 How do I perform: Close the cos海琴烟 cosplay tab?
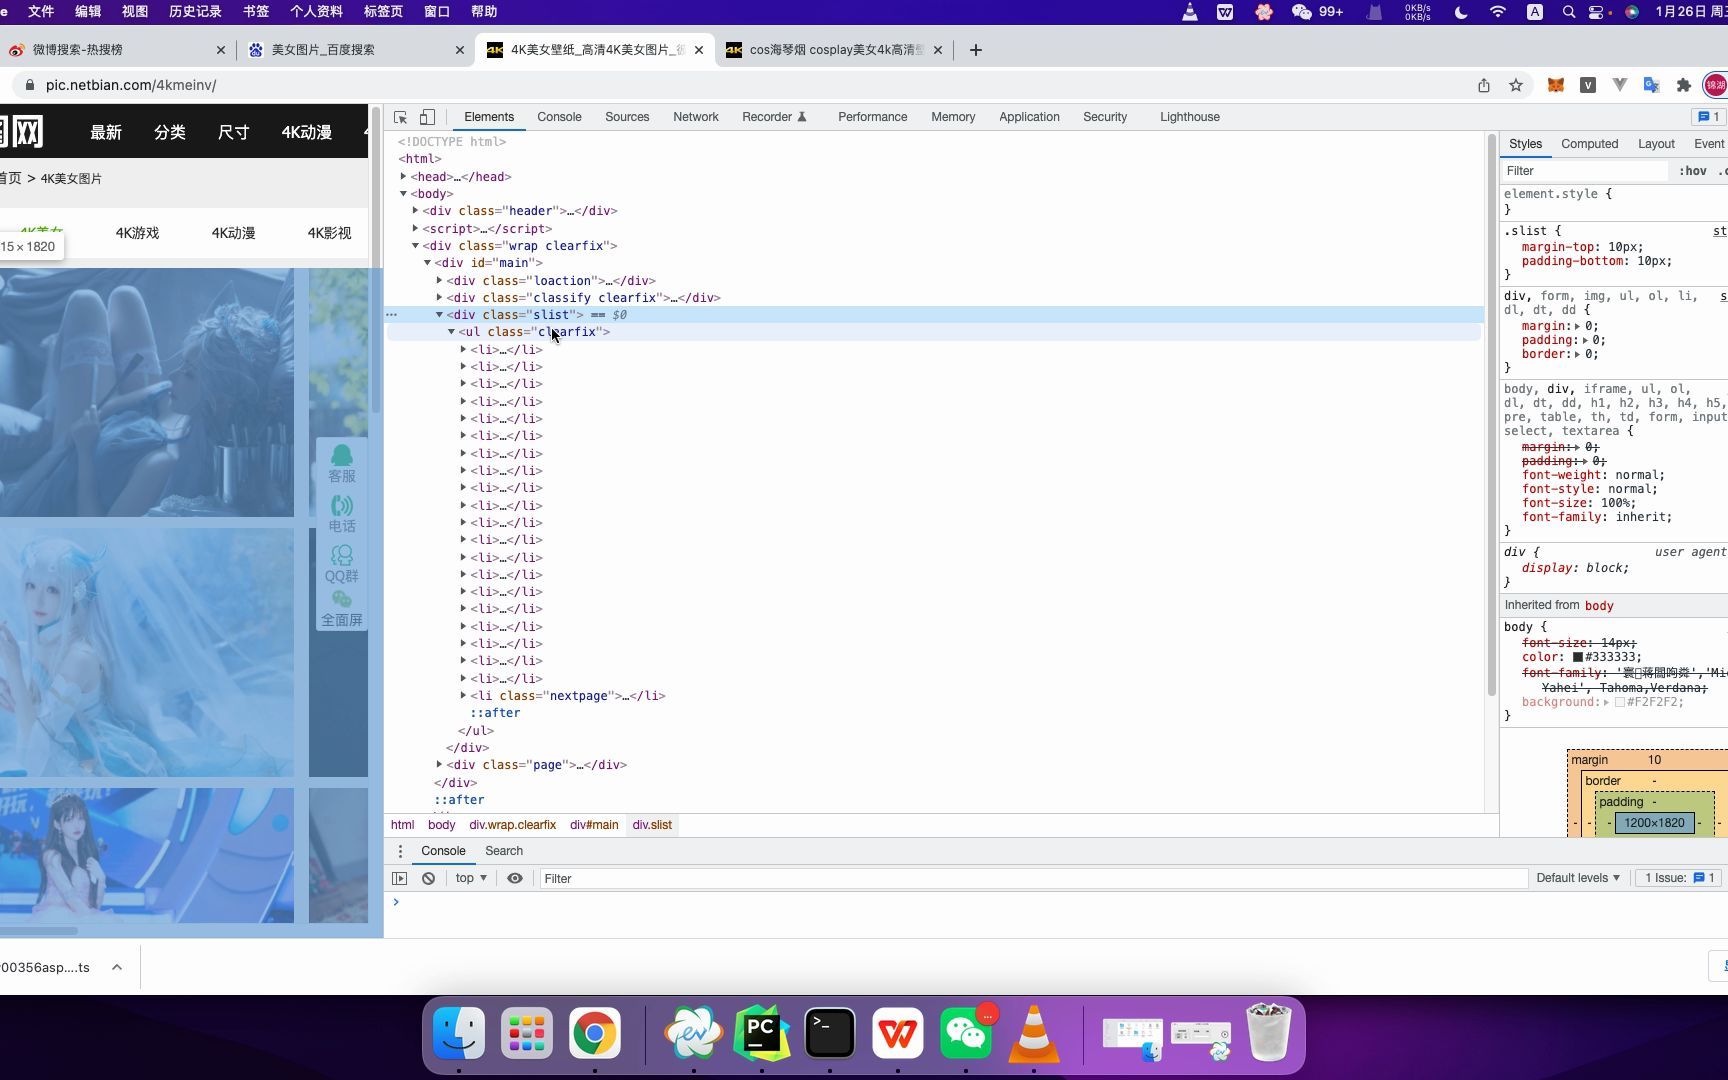[937, 50]
